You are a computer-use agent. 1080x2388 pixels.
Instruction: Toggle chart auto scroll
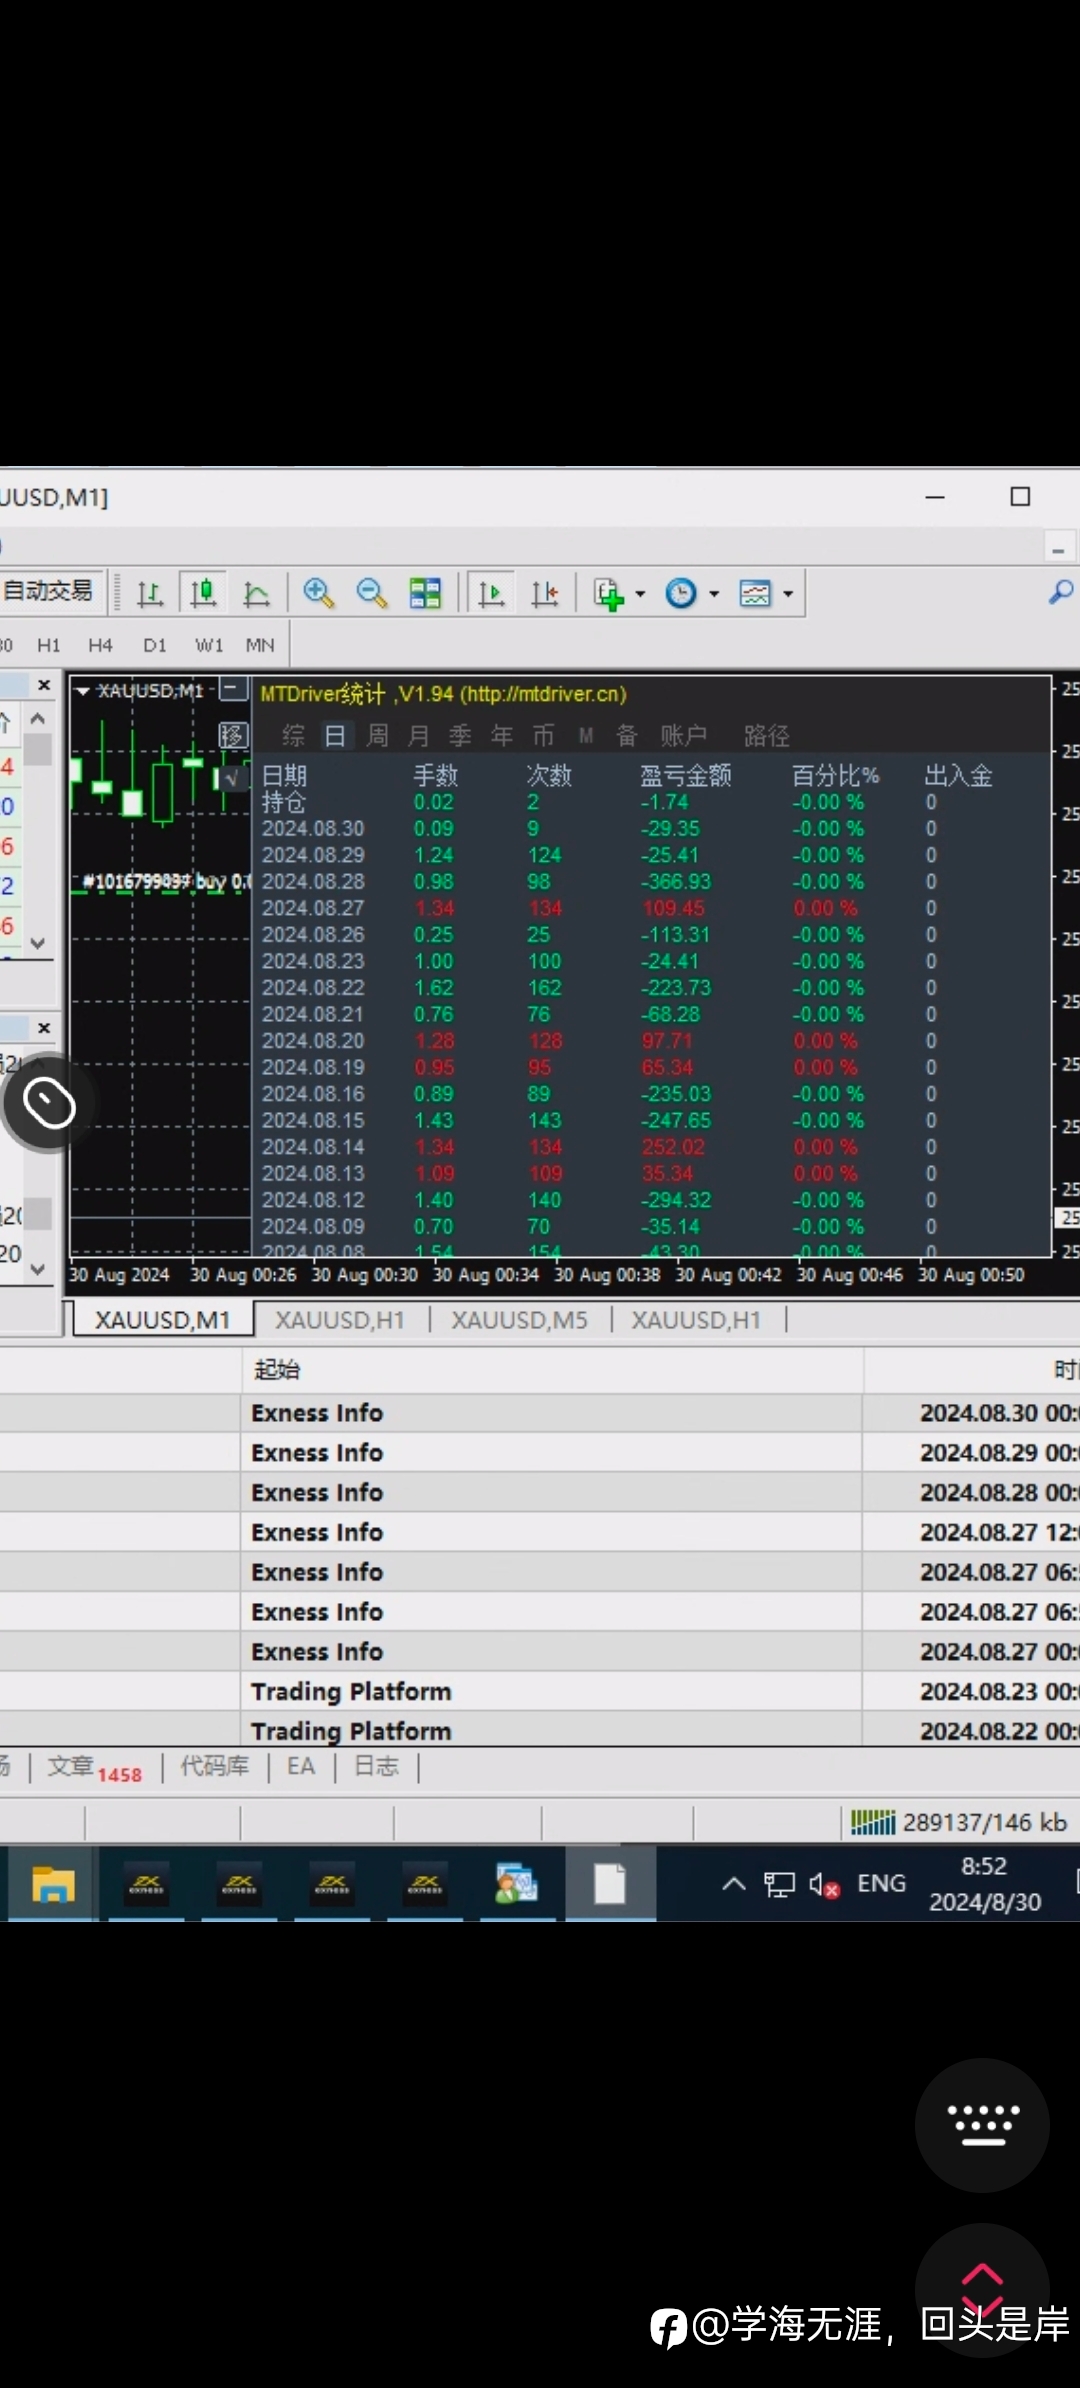click(x=491, y=594)
